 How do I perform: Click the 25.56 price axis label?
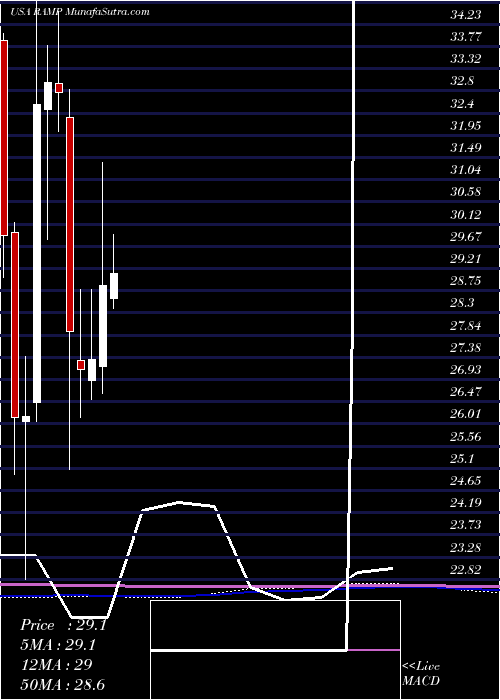pyautogui.click(x=466, y=437)
